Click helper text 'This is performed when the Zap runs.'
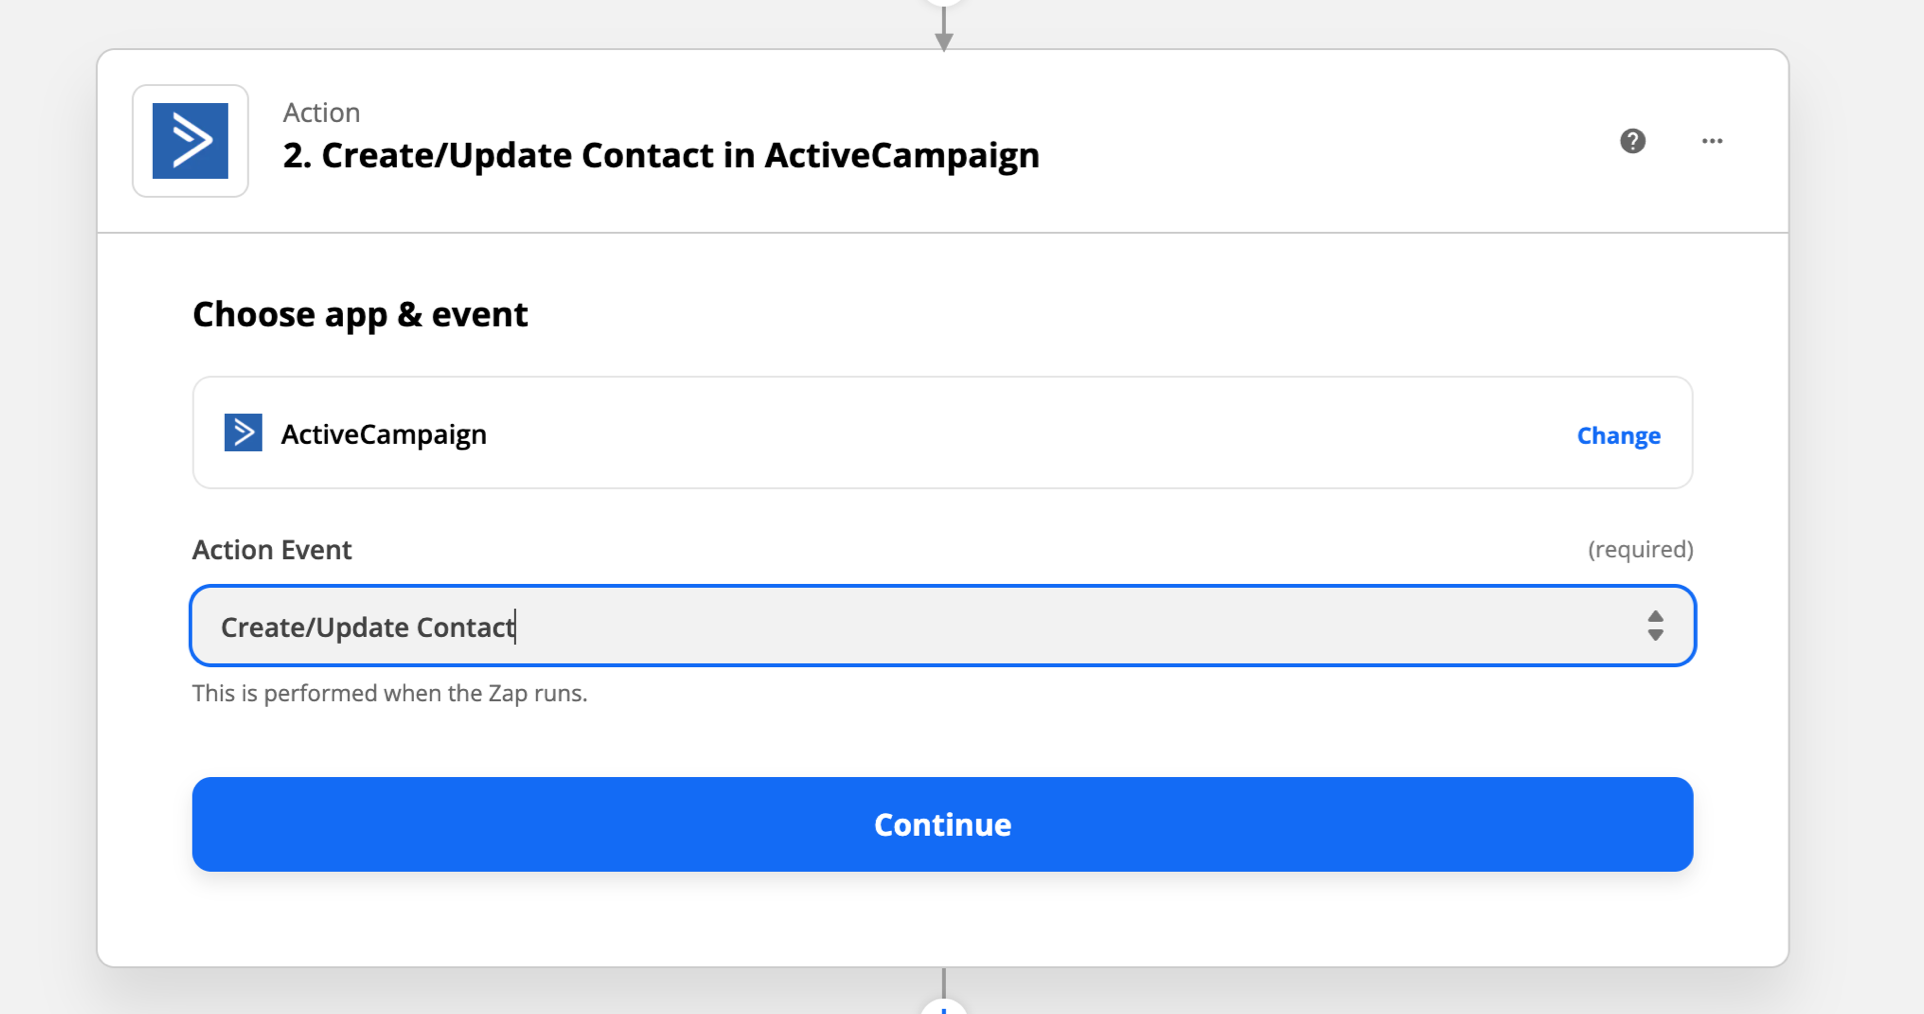Screen dimensions: 1924x1014 coord(390,693)
